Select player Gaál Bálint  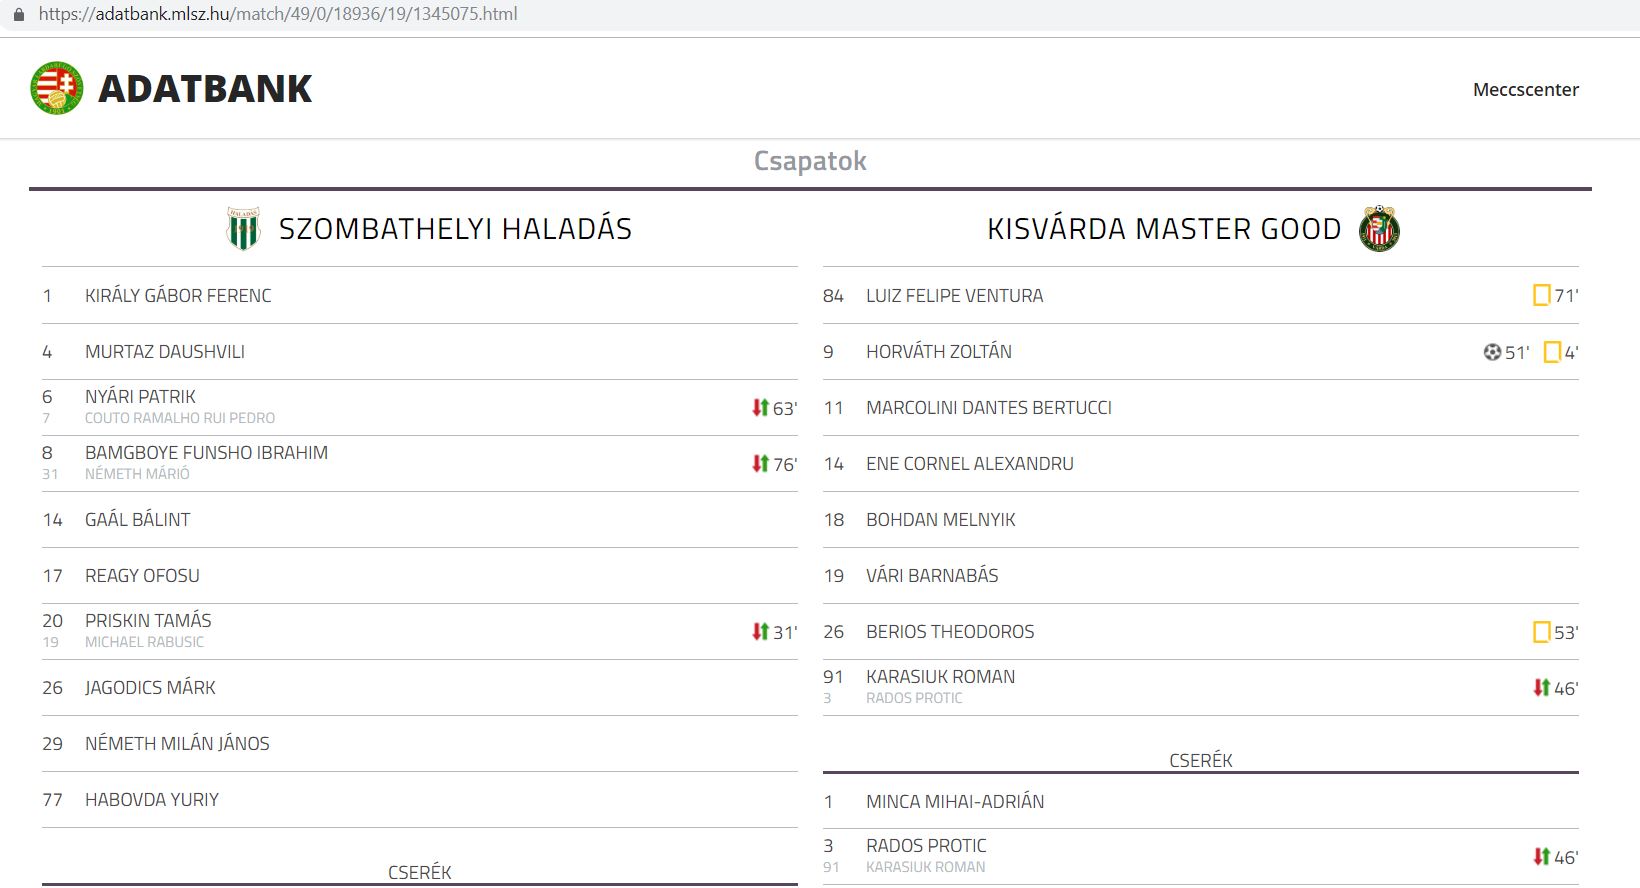coord(138,519)
